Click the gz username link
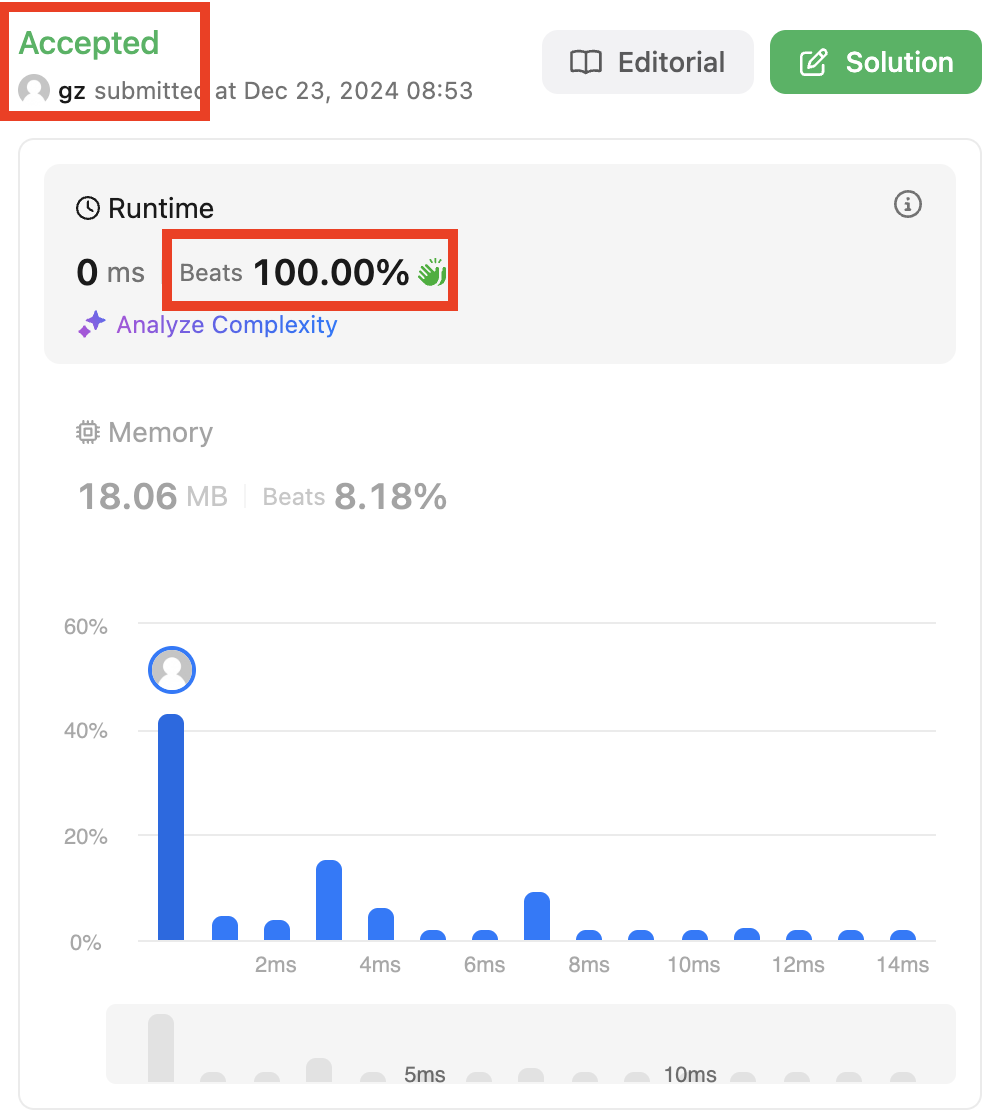 pos(71,91)
